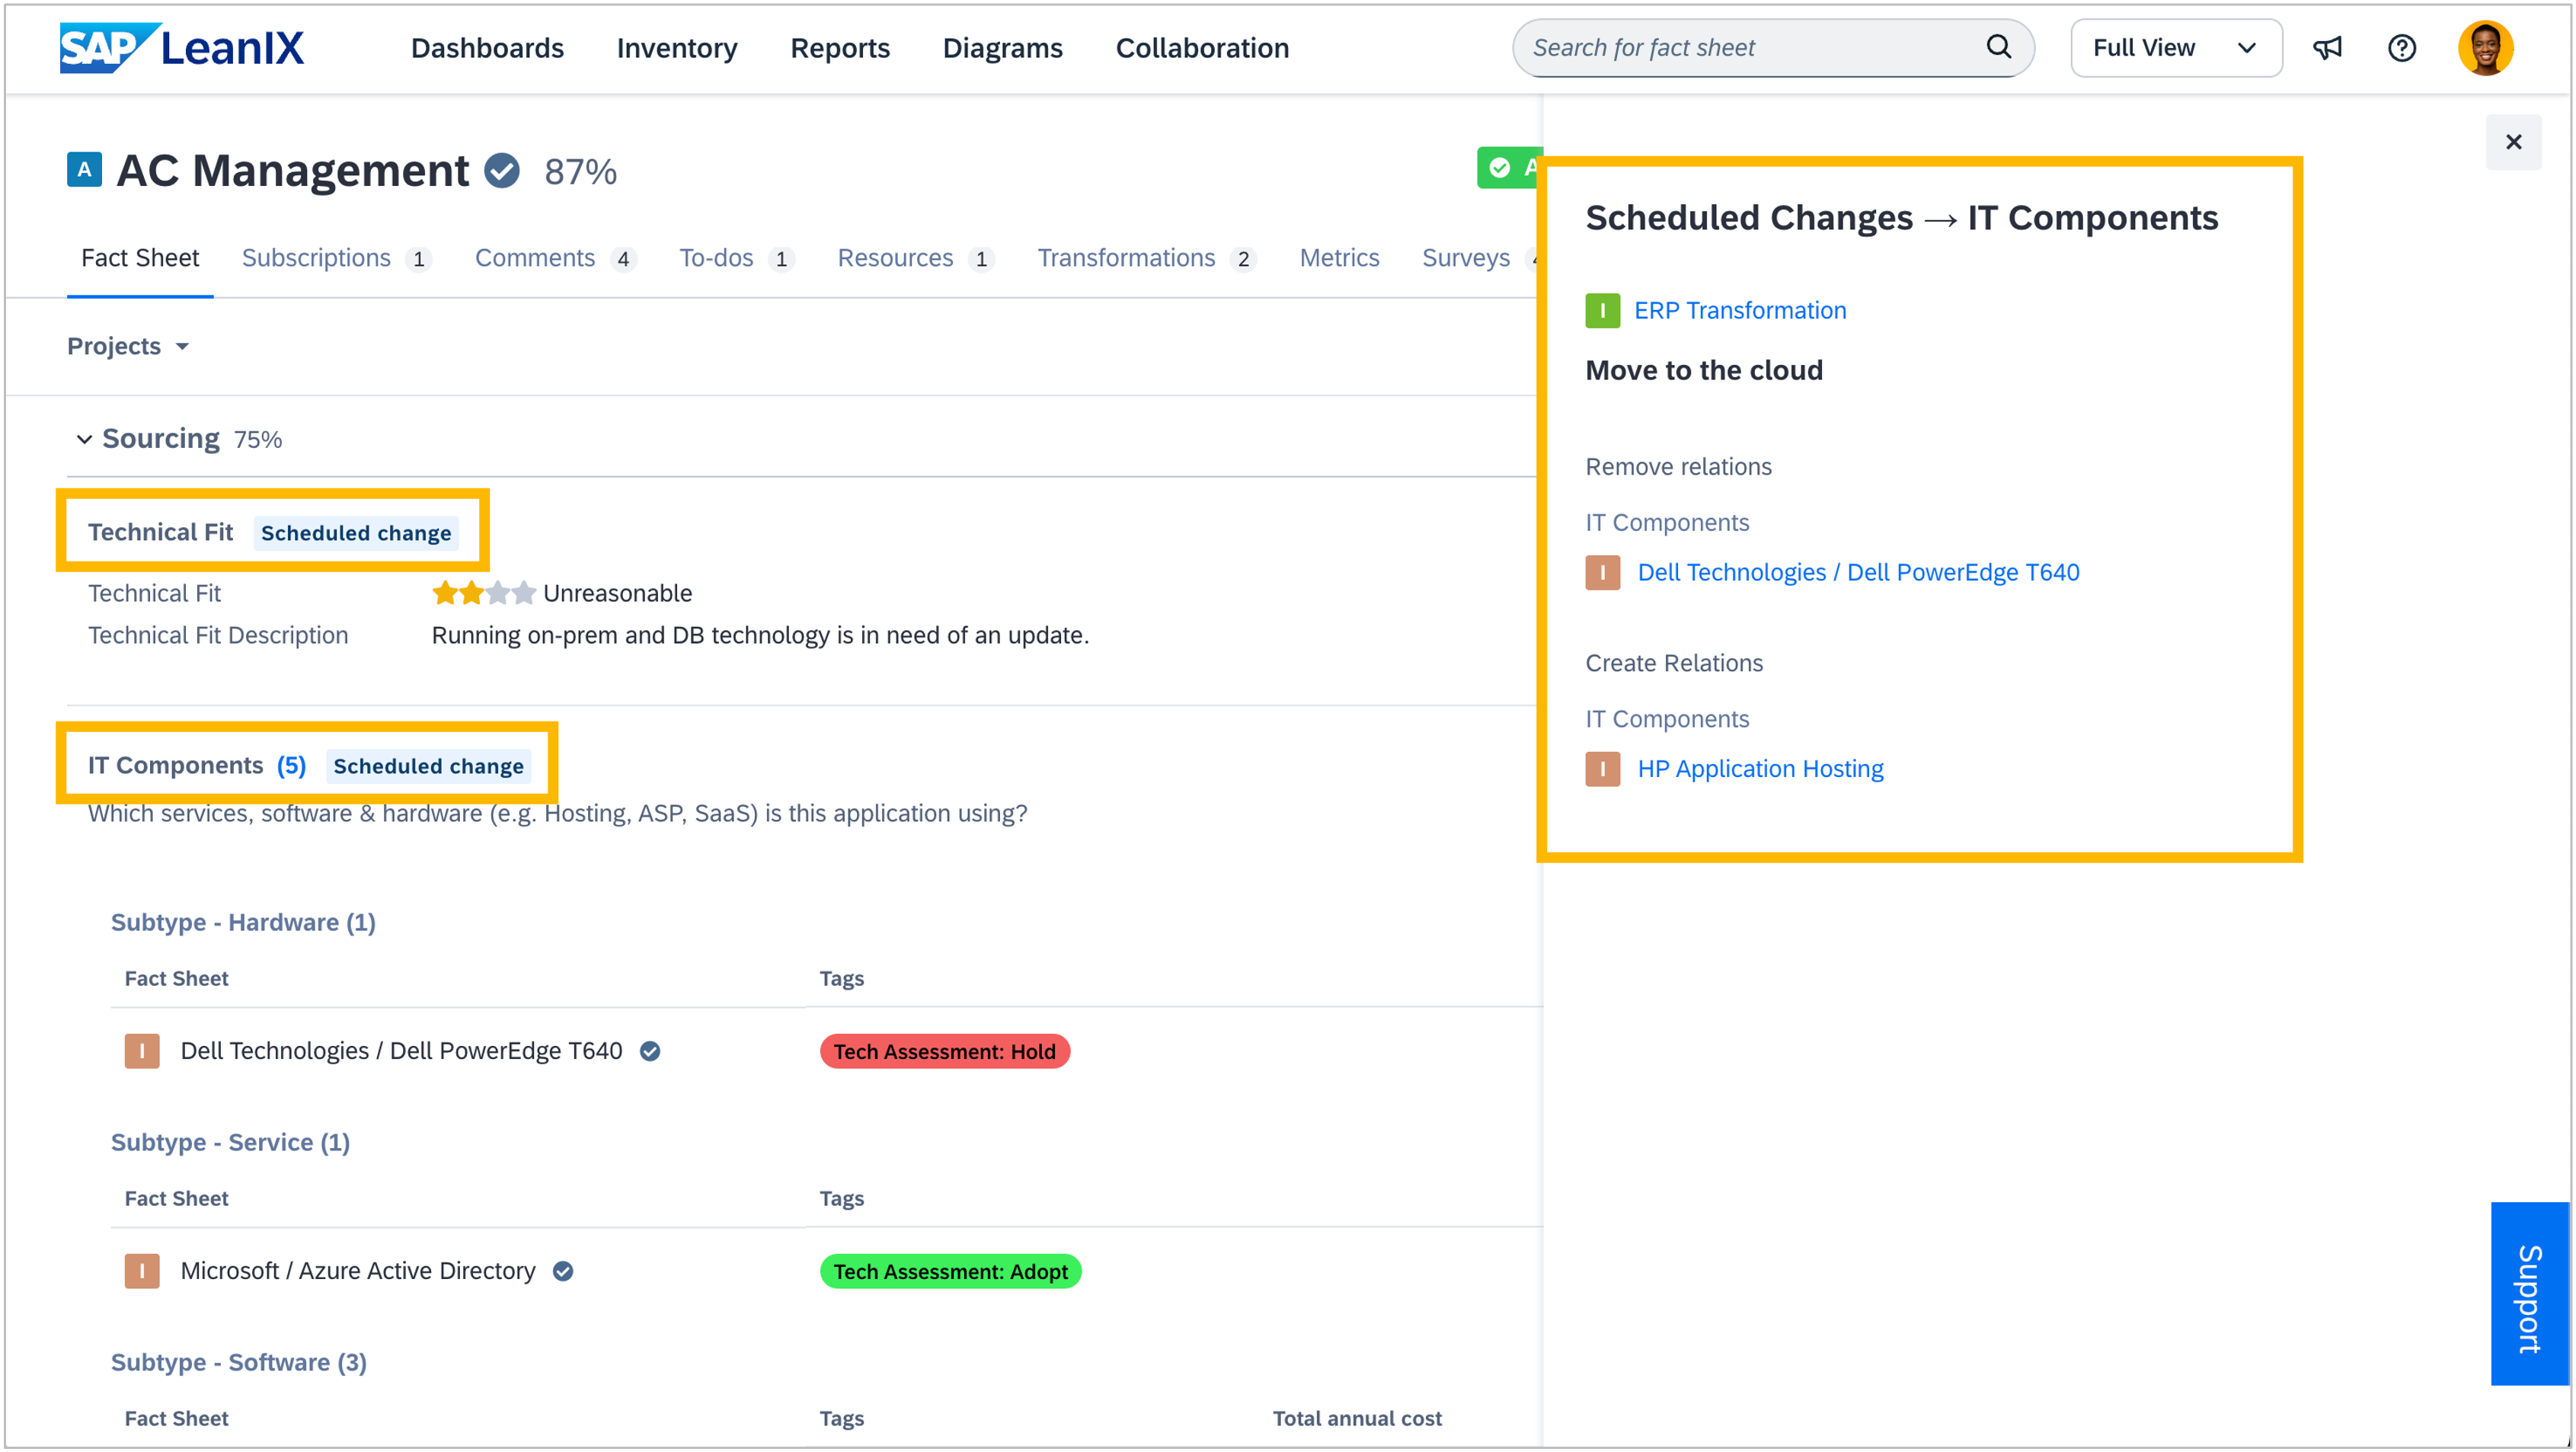Image resolution: width=2576 pixels, height=1452 pixels.
Task: Click the SAP LeanIX logo
Action: [182, 47]
